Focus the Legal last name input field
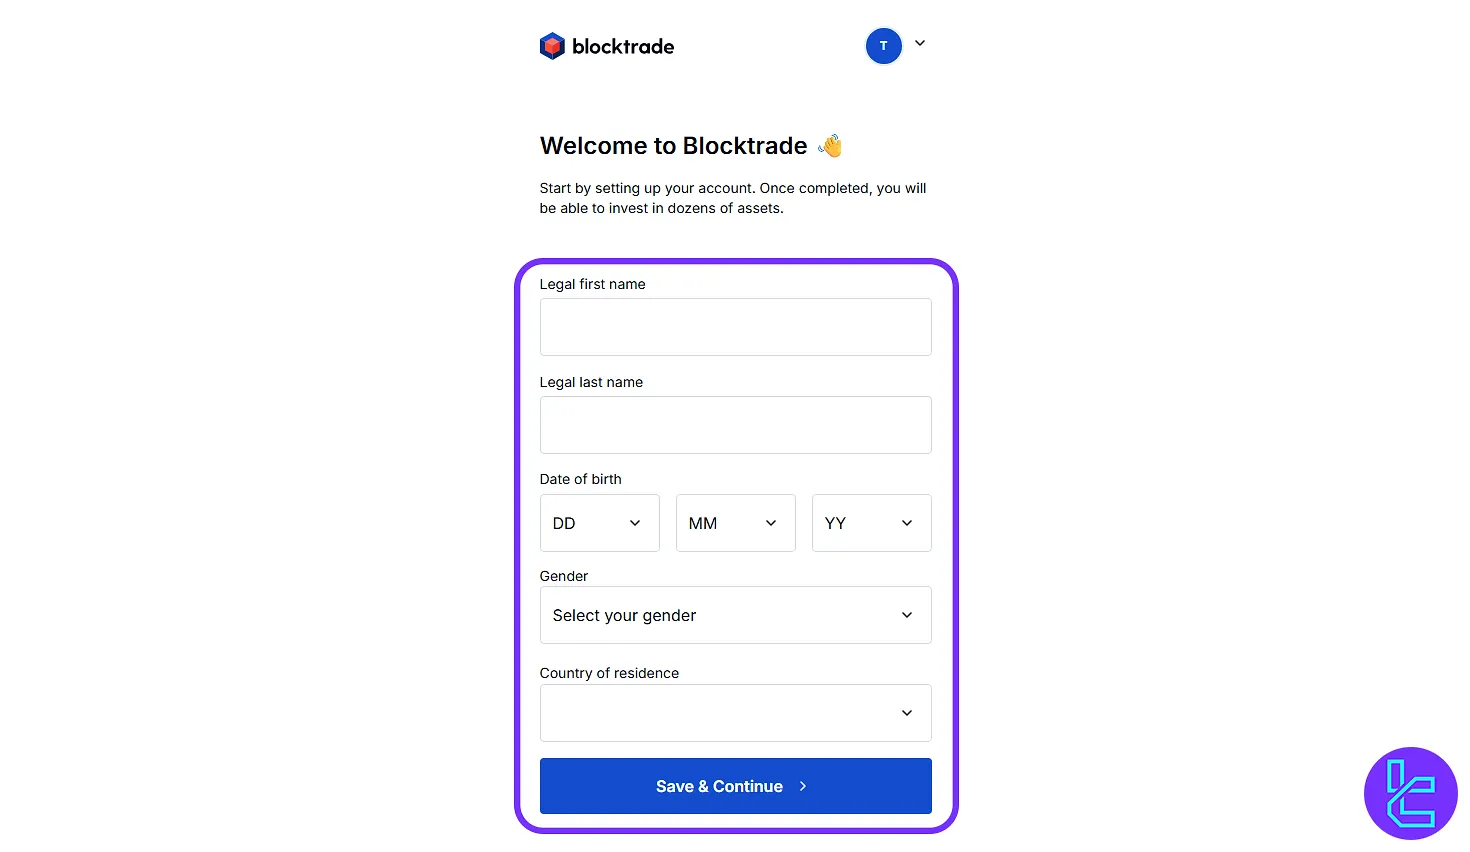This screenshot has width=1470, height=852. [735, 425]
